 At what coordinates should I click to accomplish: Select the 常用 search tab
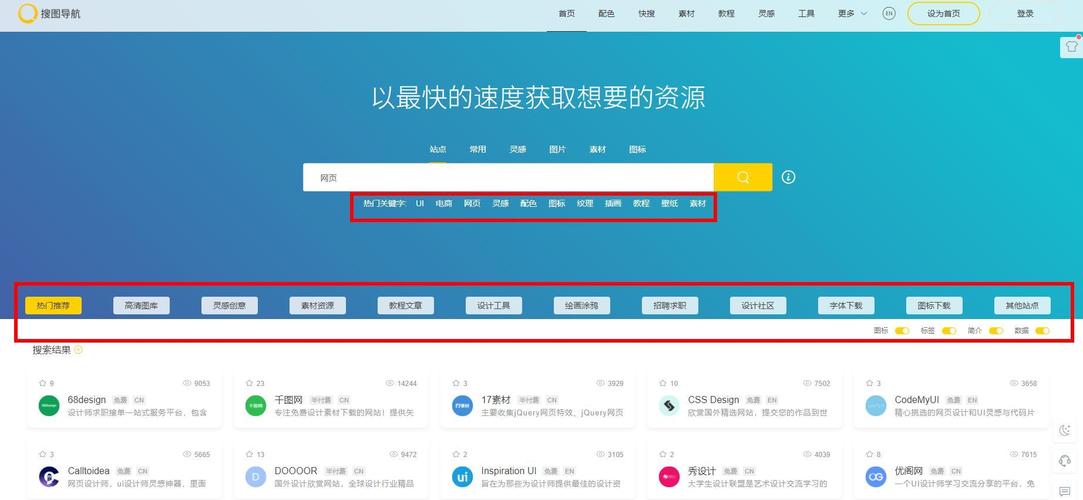[x=478, y=149]
